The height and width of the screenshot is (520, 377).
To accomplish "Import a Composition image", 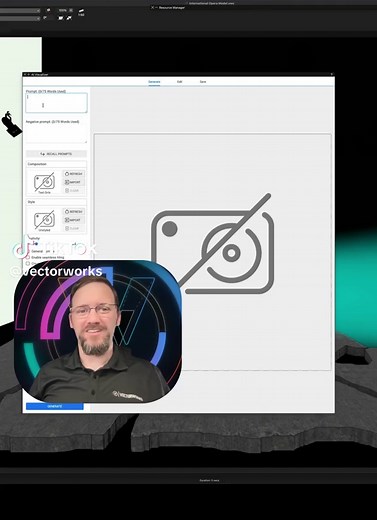I will click(x=74, y=182).
